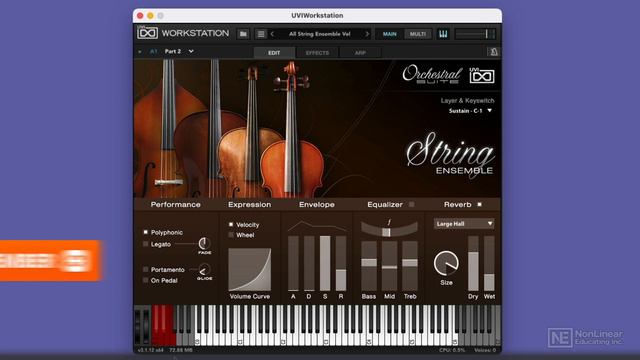
Task: Click the red keyswitch keys on keyboard
Action: (x=164, y=325)
